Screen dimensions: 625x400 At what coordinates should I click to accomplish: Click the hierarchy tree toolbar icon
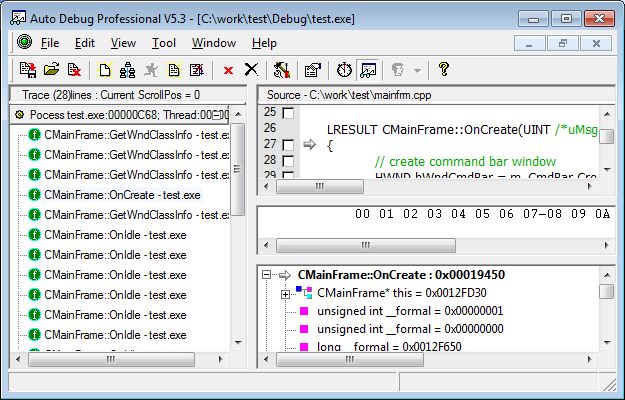point(128,70)
